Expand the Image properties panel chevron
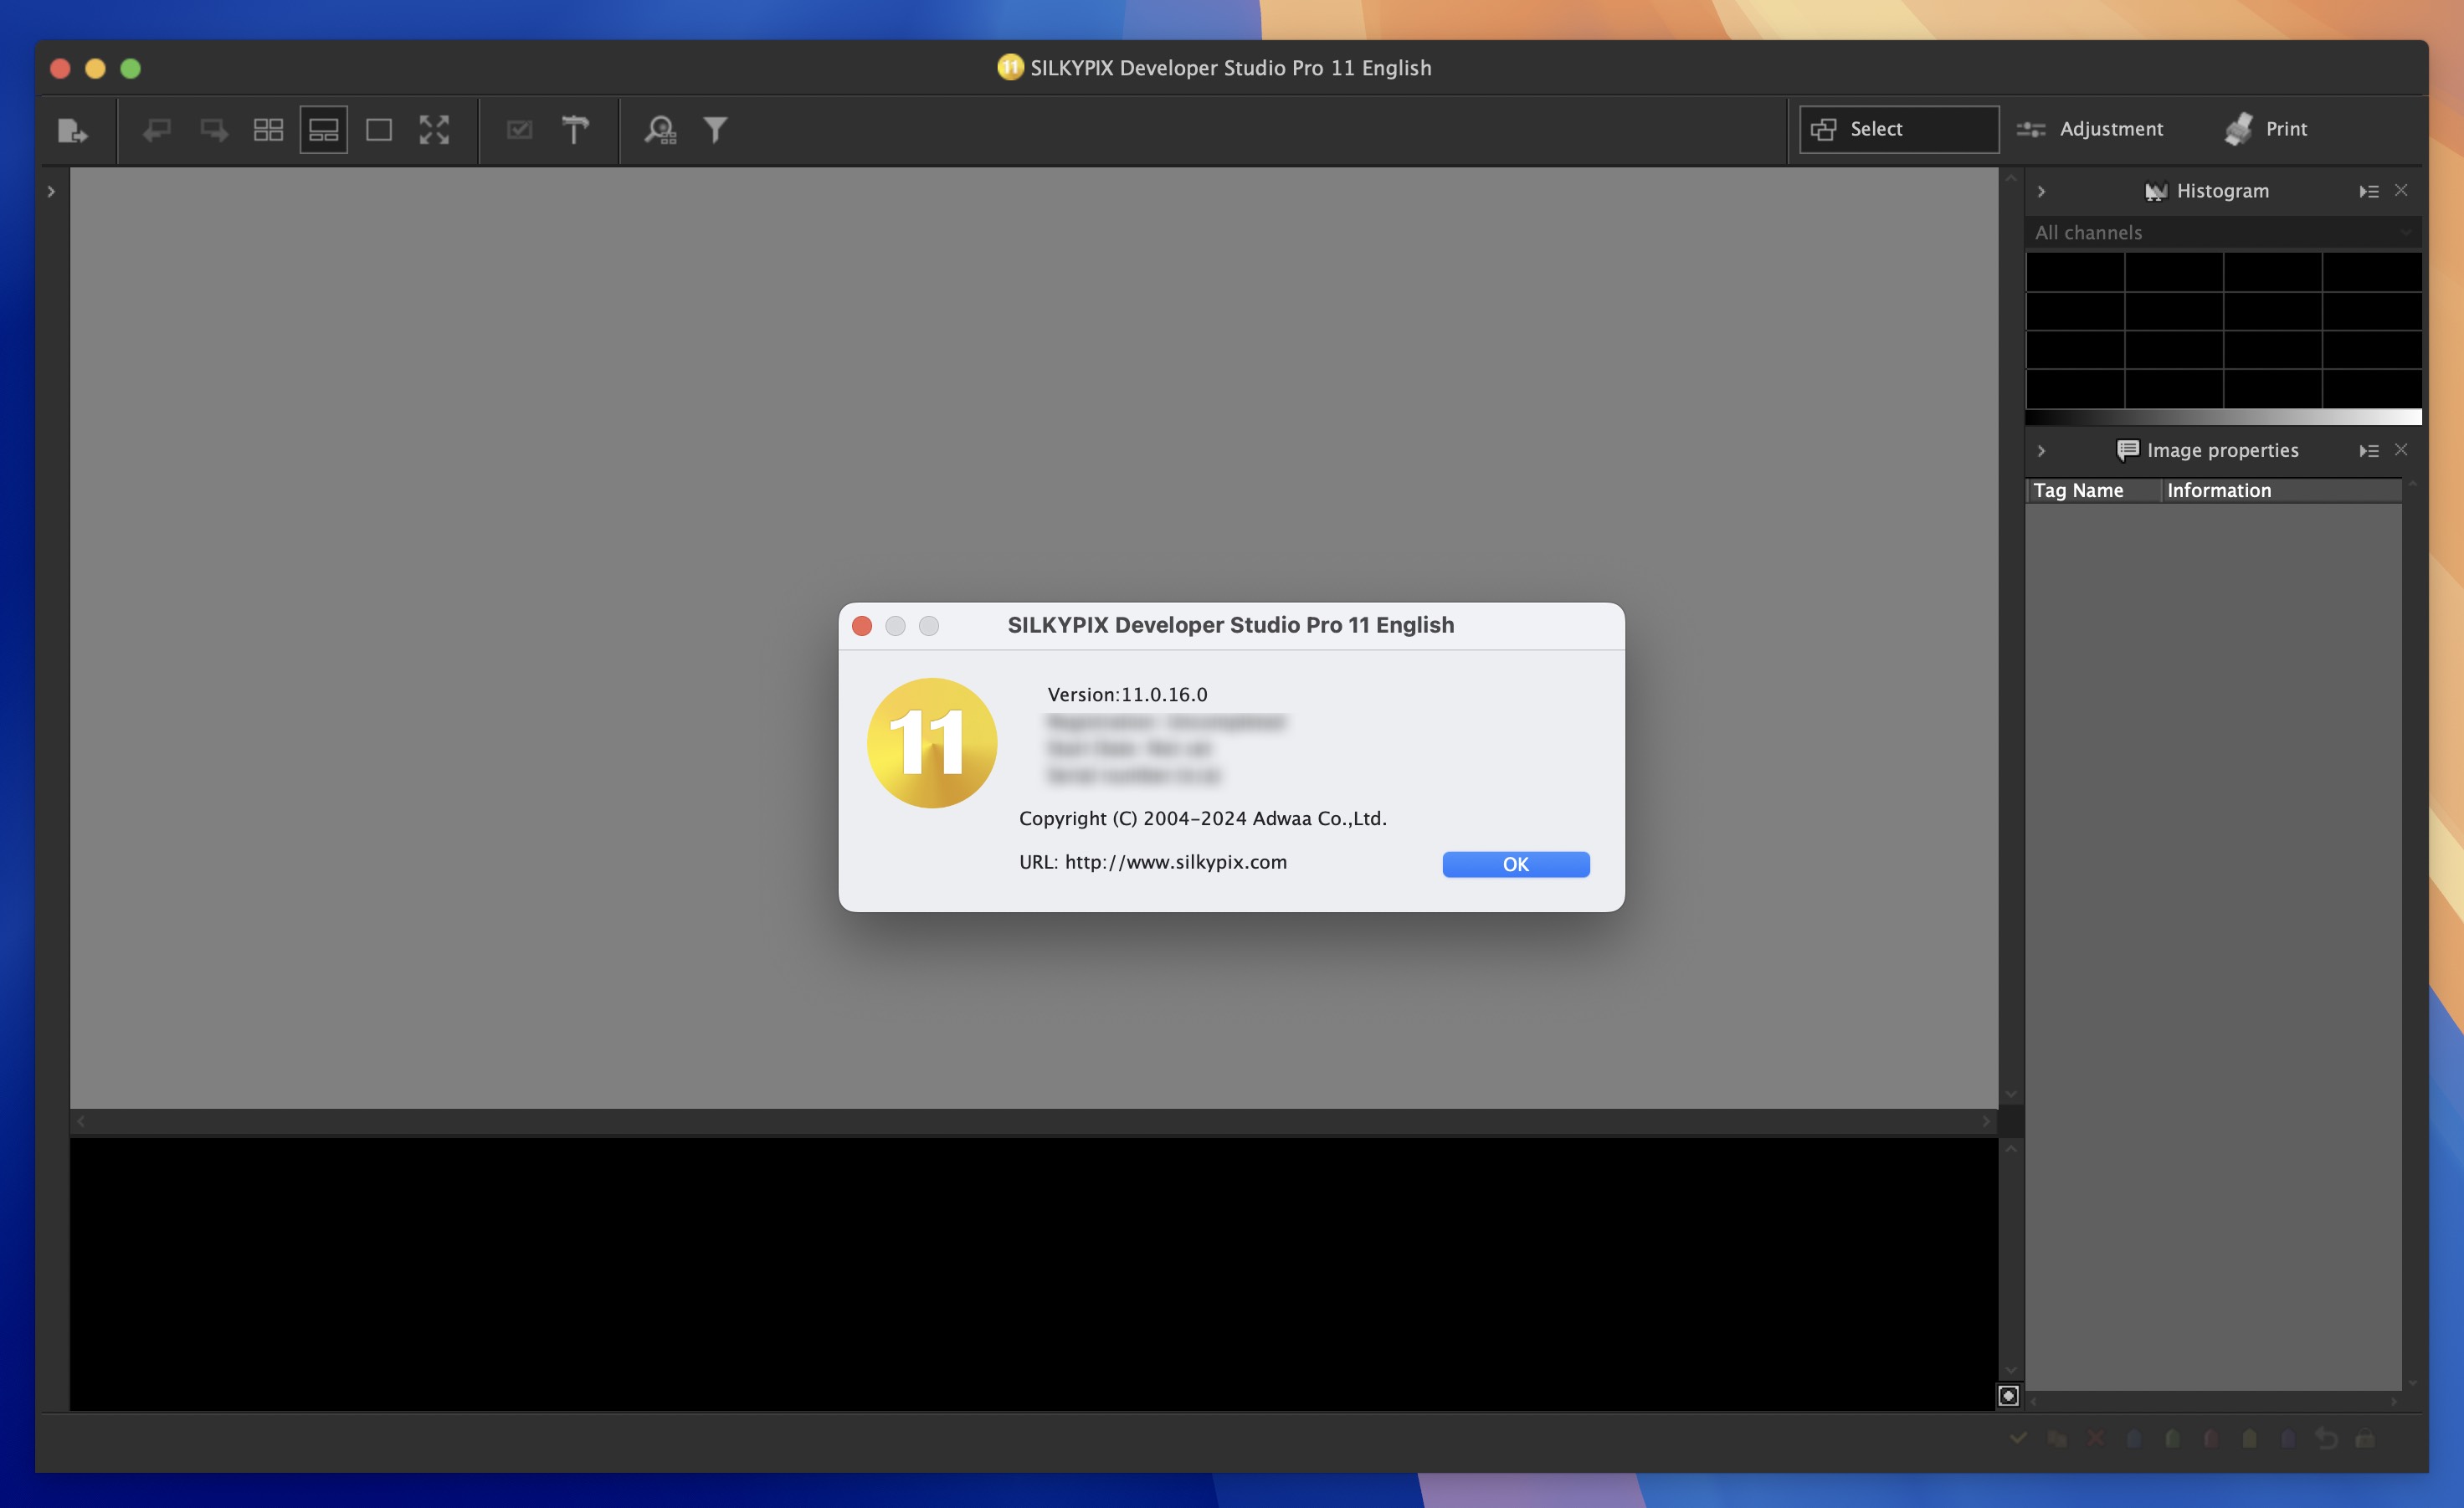 tap(2040, 450)
